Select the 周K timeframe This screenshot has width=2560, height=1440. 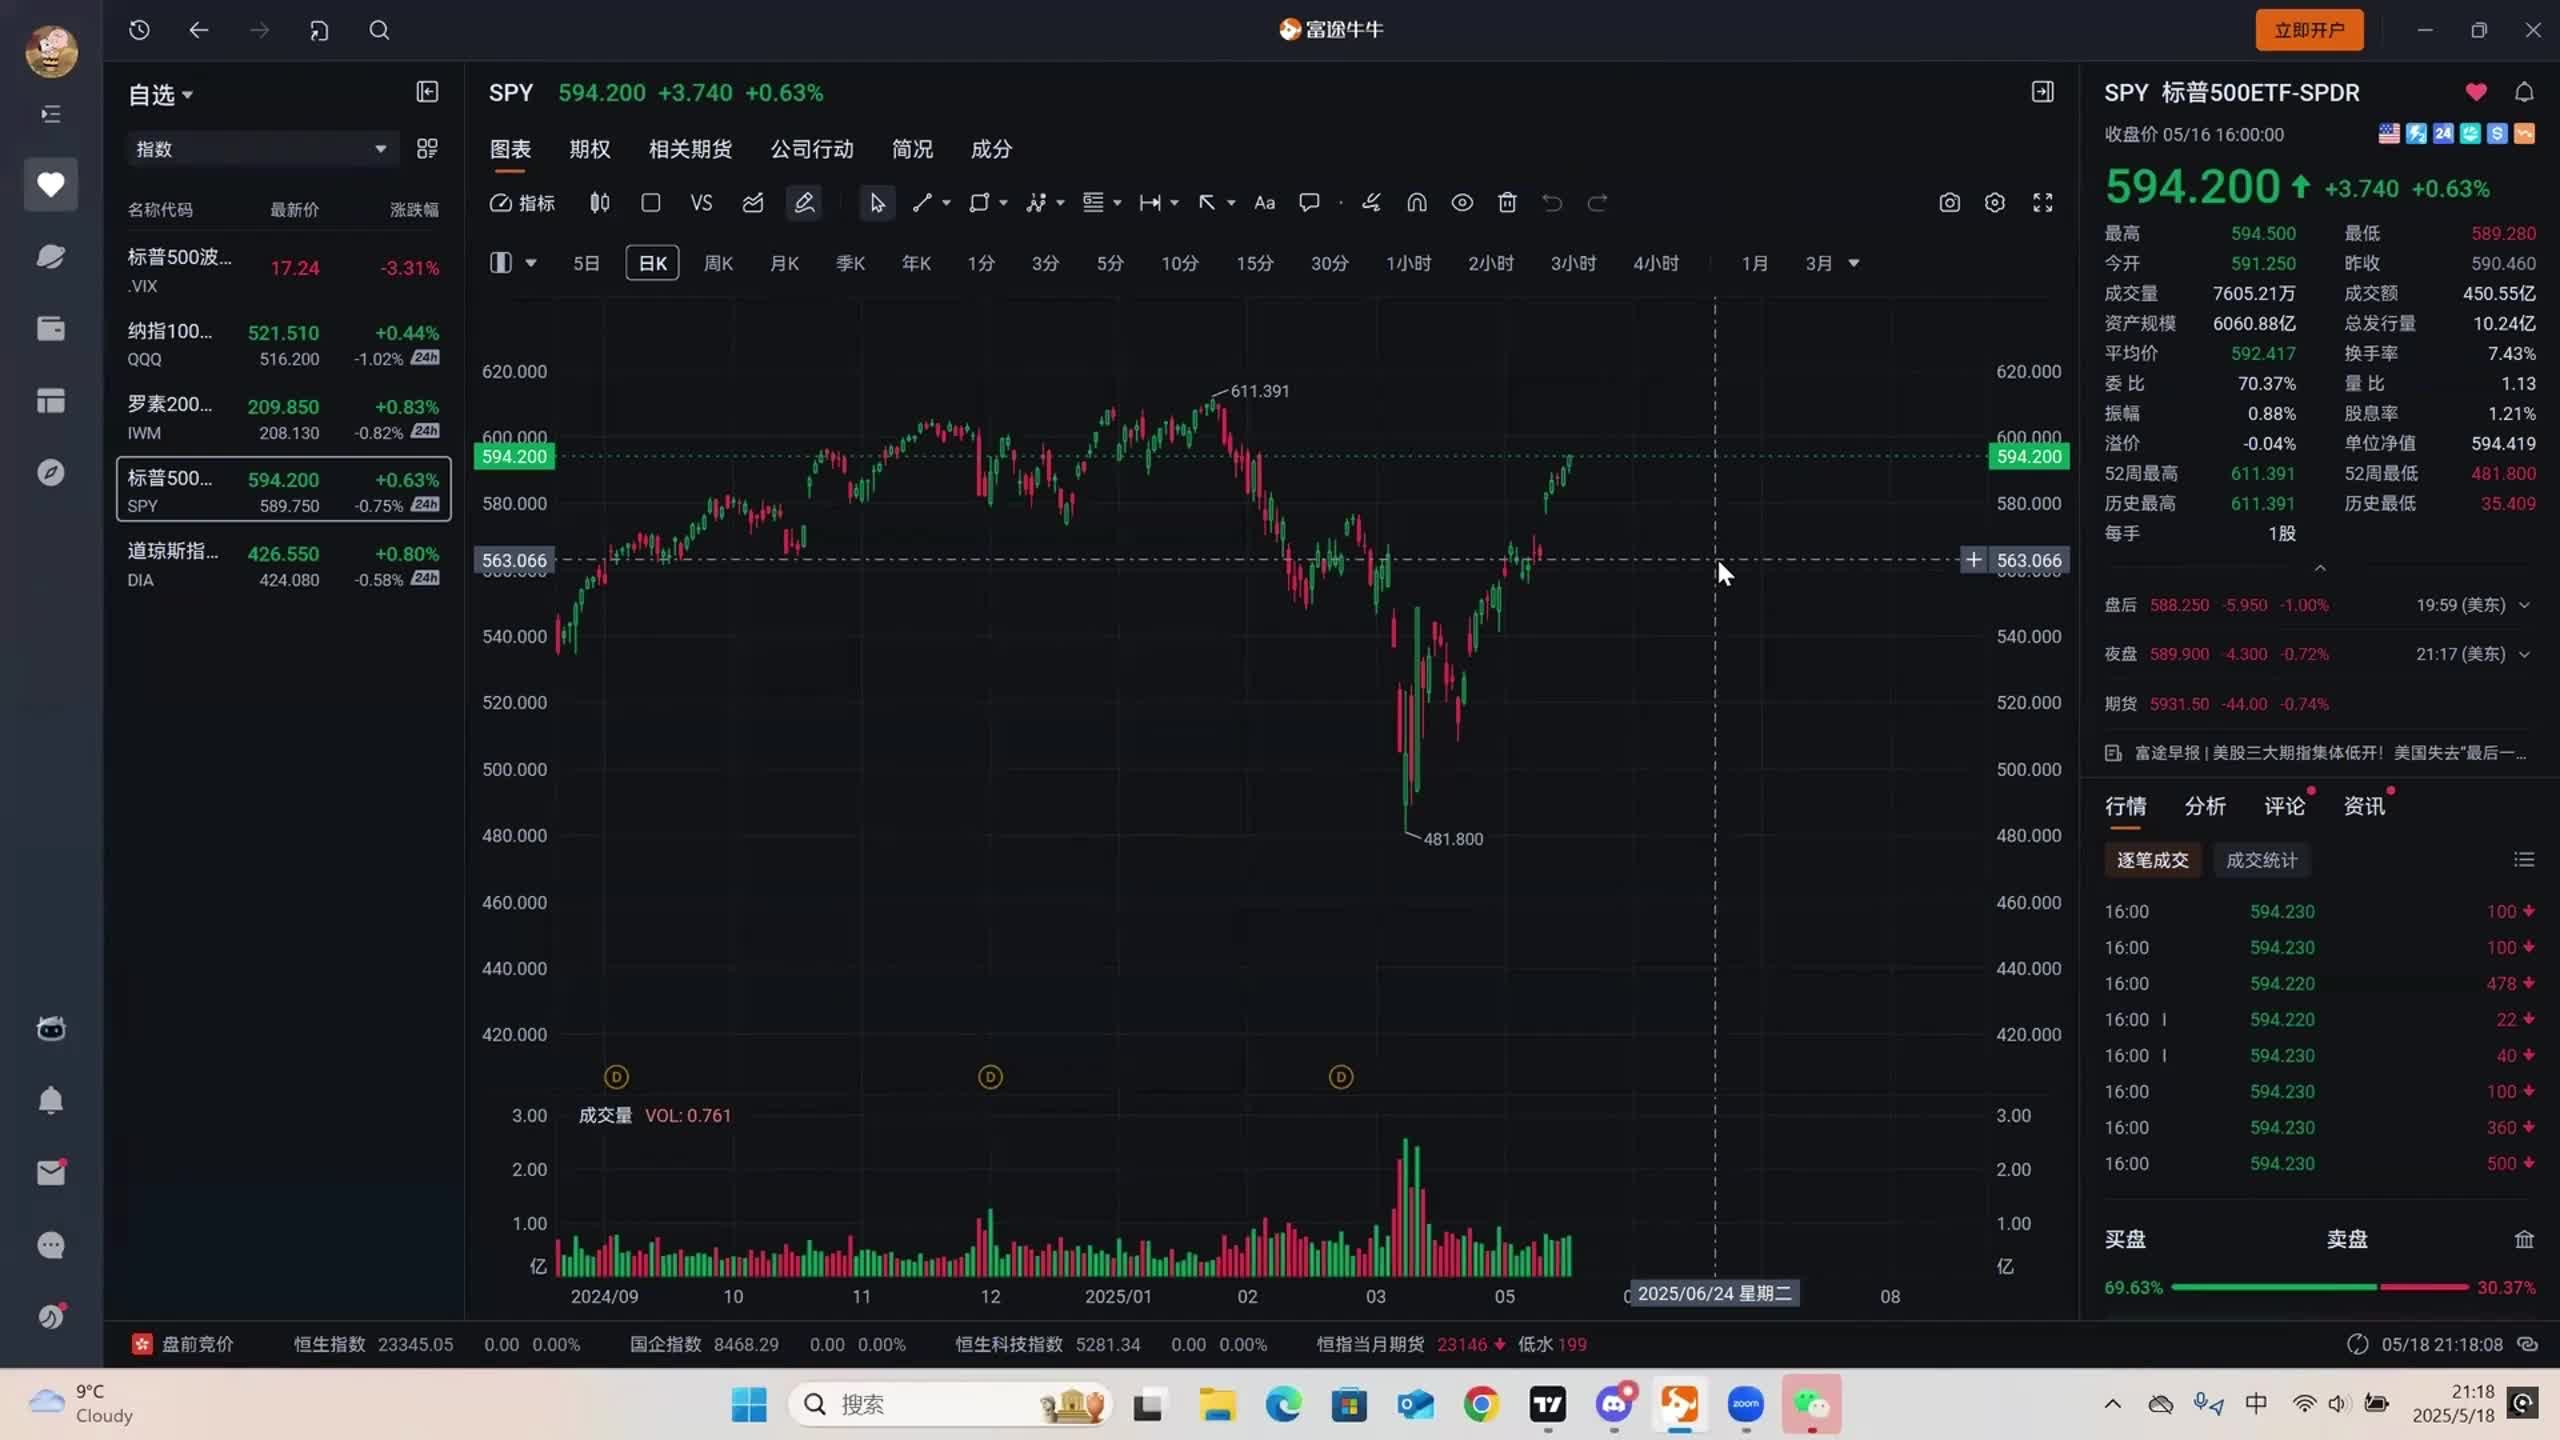pyautogui.click(x=718, y=263)
